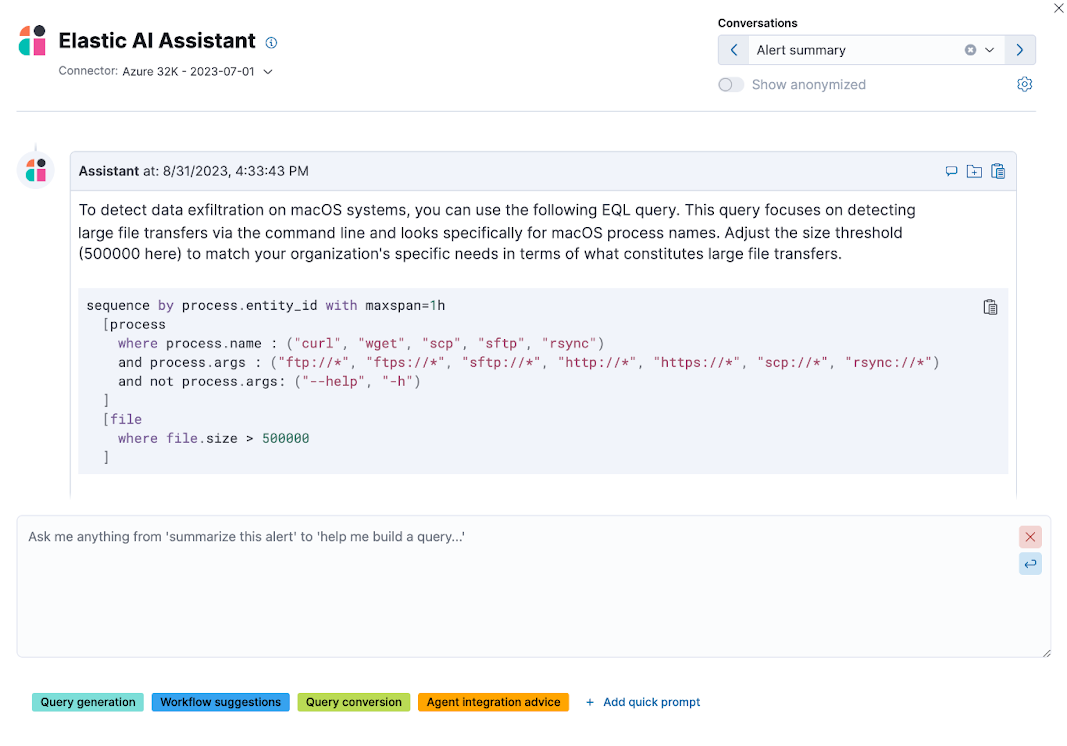
Task: Copy the EQL code block
Action: 990,308
